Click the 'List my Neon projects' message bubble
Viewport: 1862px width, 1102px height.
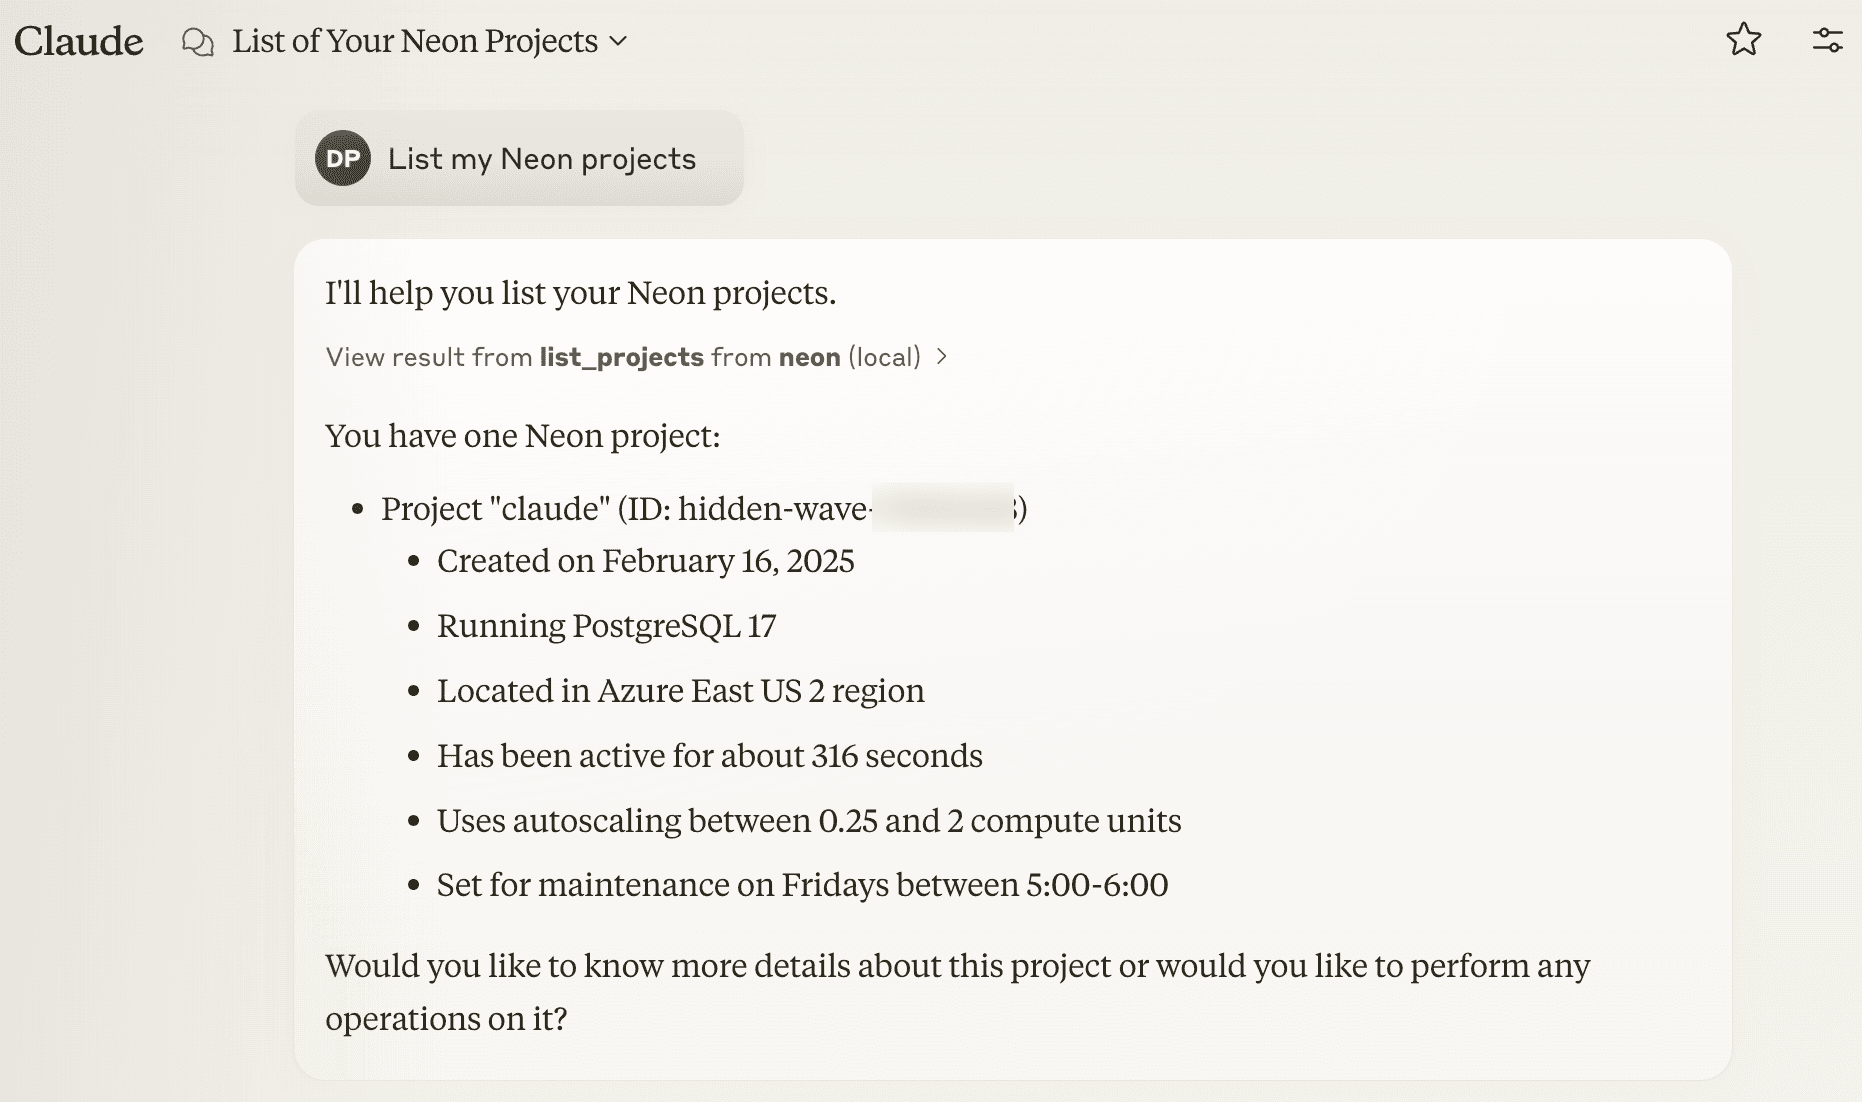541,159
